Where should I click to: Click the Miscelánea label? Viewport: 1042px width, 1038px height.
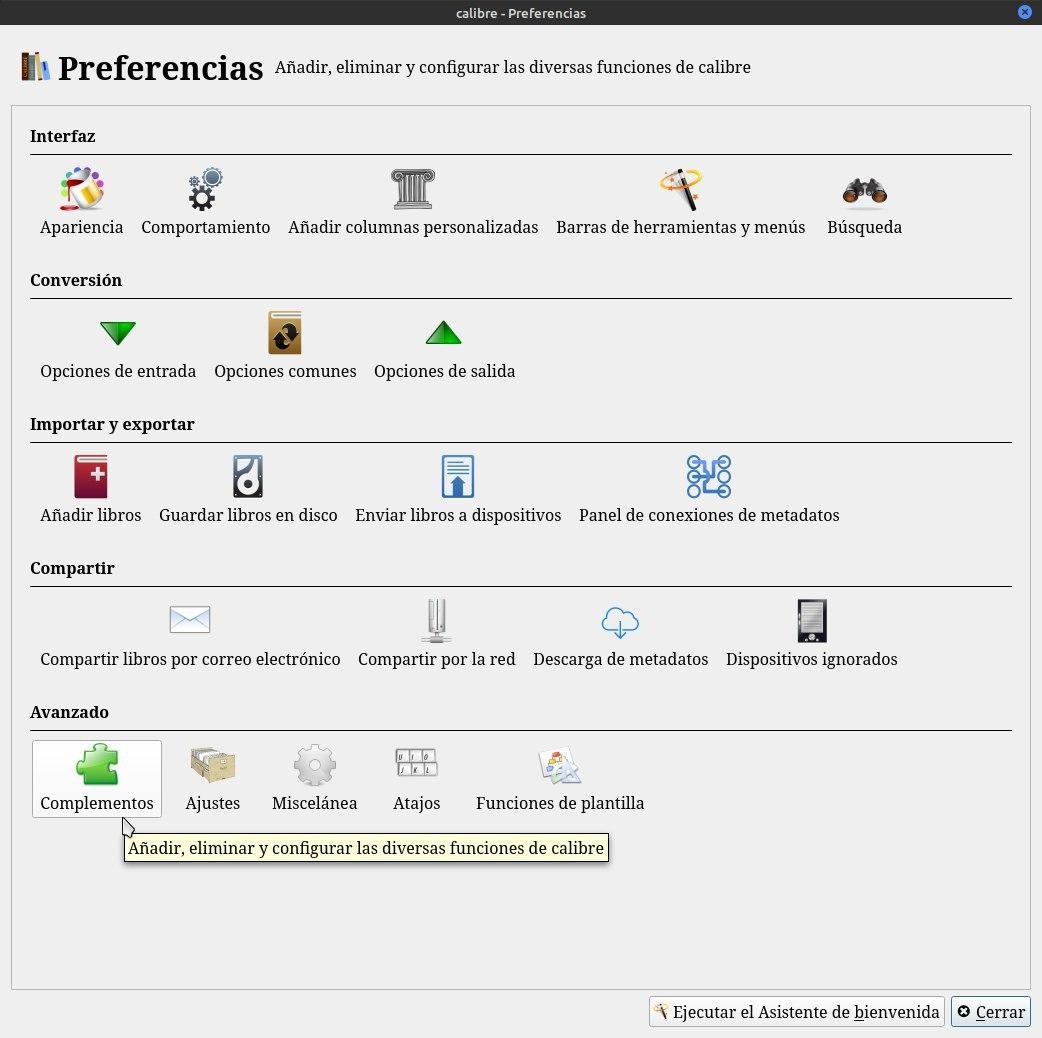[314, 803]
